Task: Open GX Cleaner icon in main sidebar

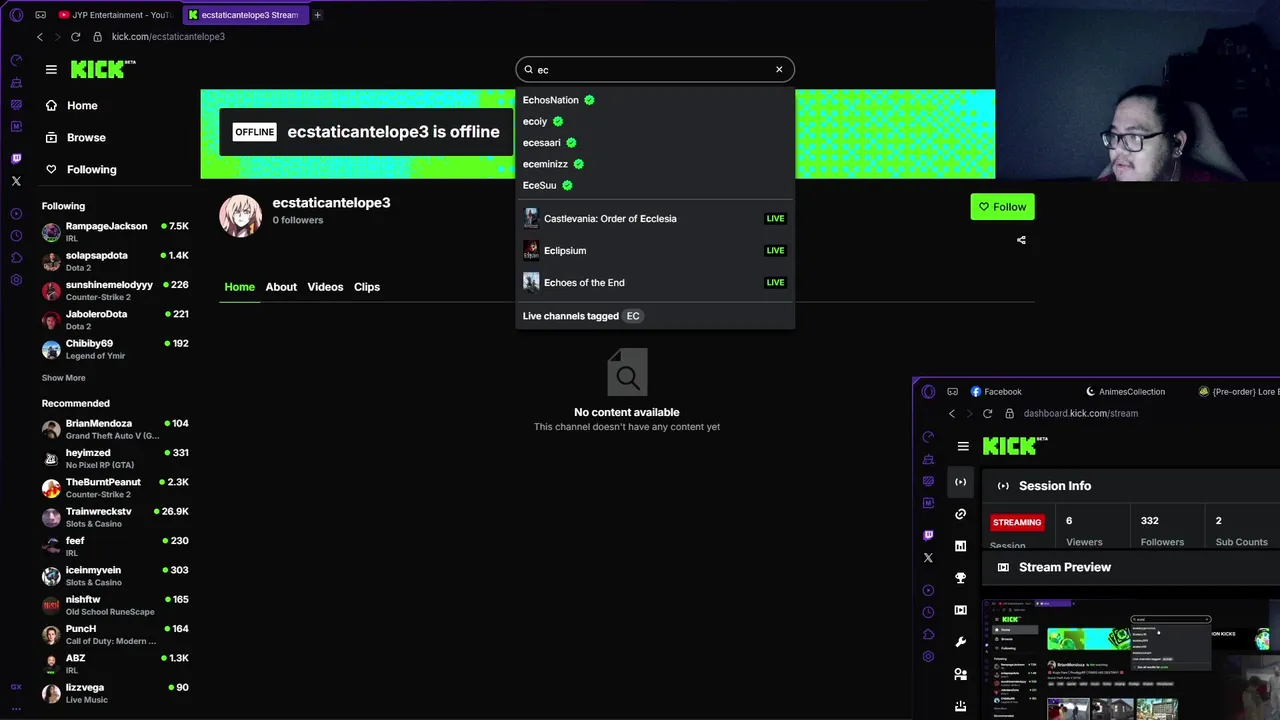Action: click(16, 82)
